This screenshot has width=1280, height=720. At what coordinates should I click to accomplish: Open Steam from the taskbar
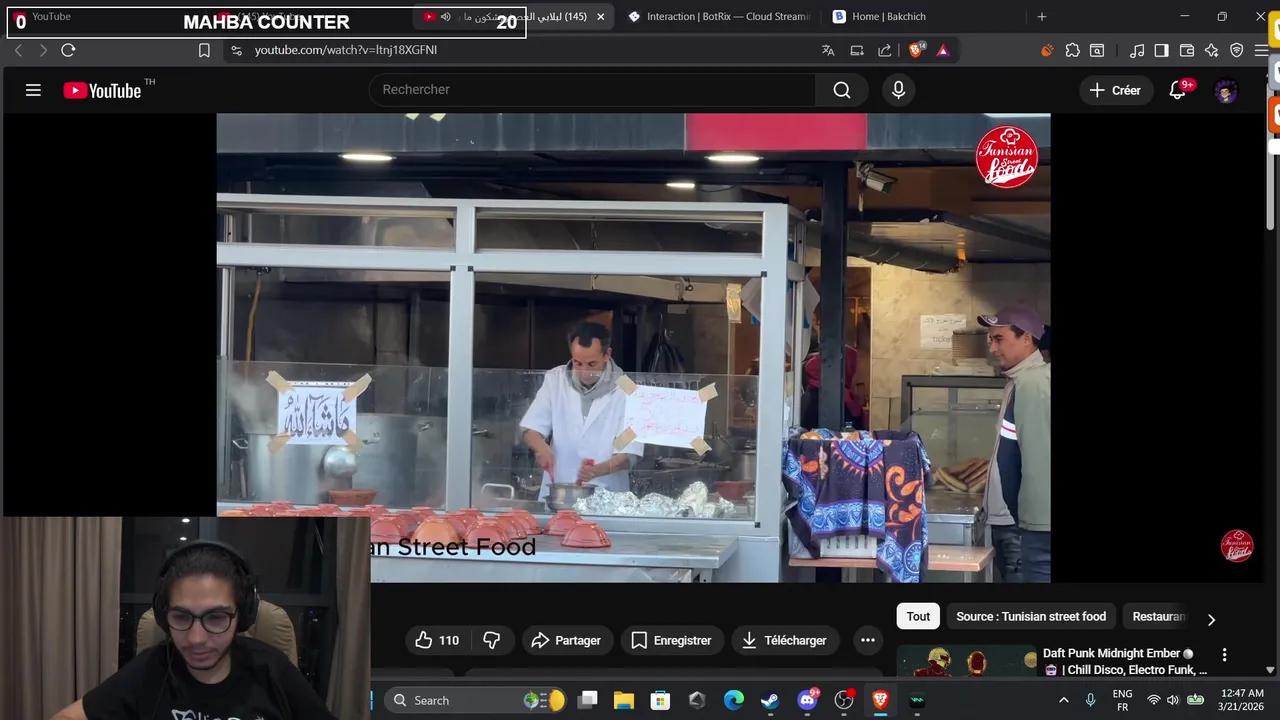tap(770, 700)
